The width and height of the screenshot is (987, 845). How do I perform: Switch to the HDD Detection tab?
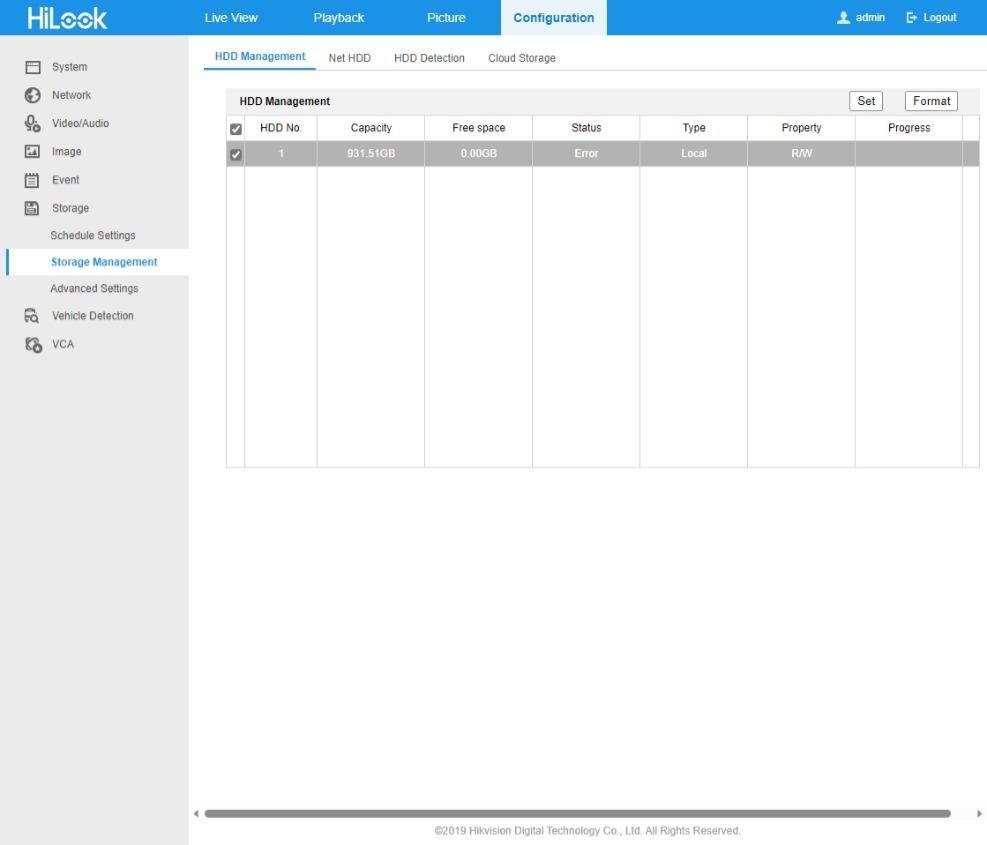(429, 58)
